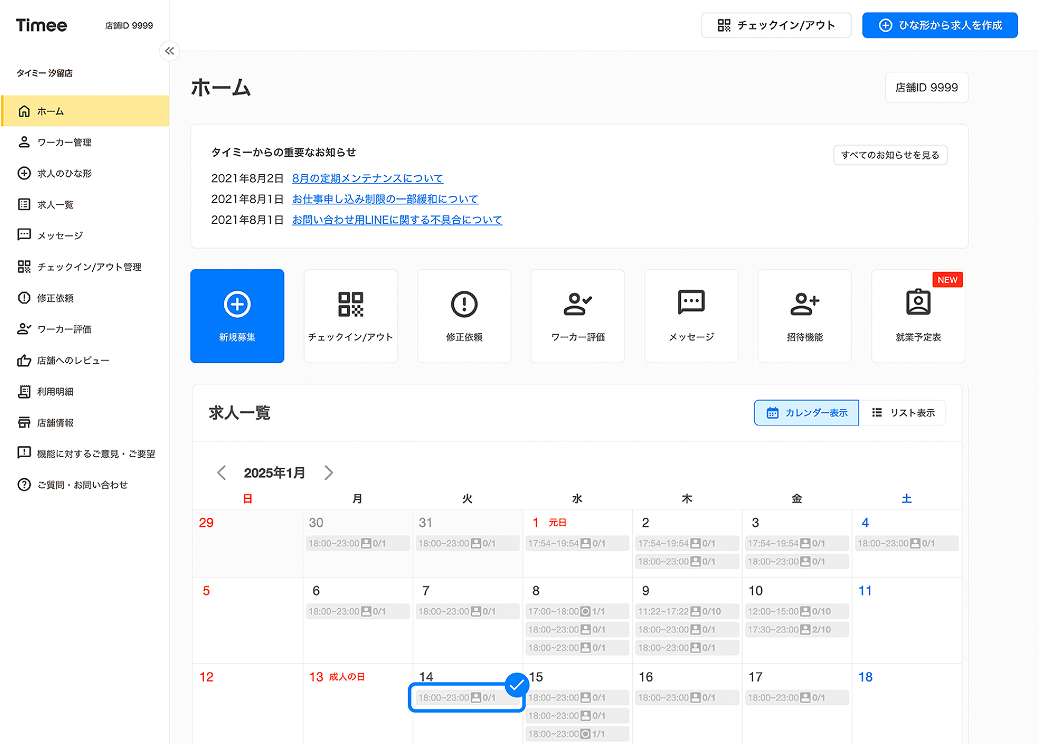1040x744 pixels.
Task: Click the 店舗へのレビュー thumbs-up icon
Action: 24,360
